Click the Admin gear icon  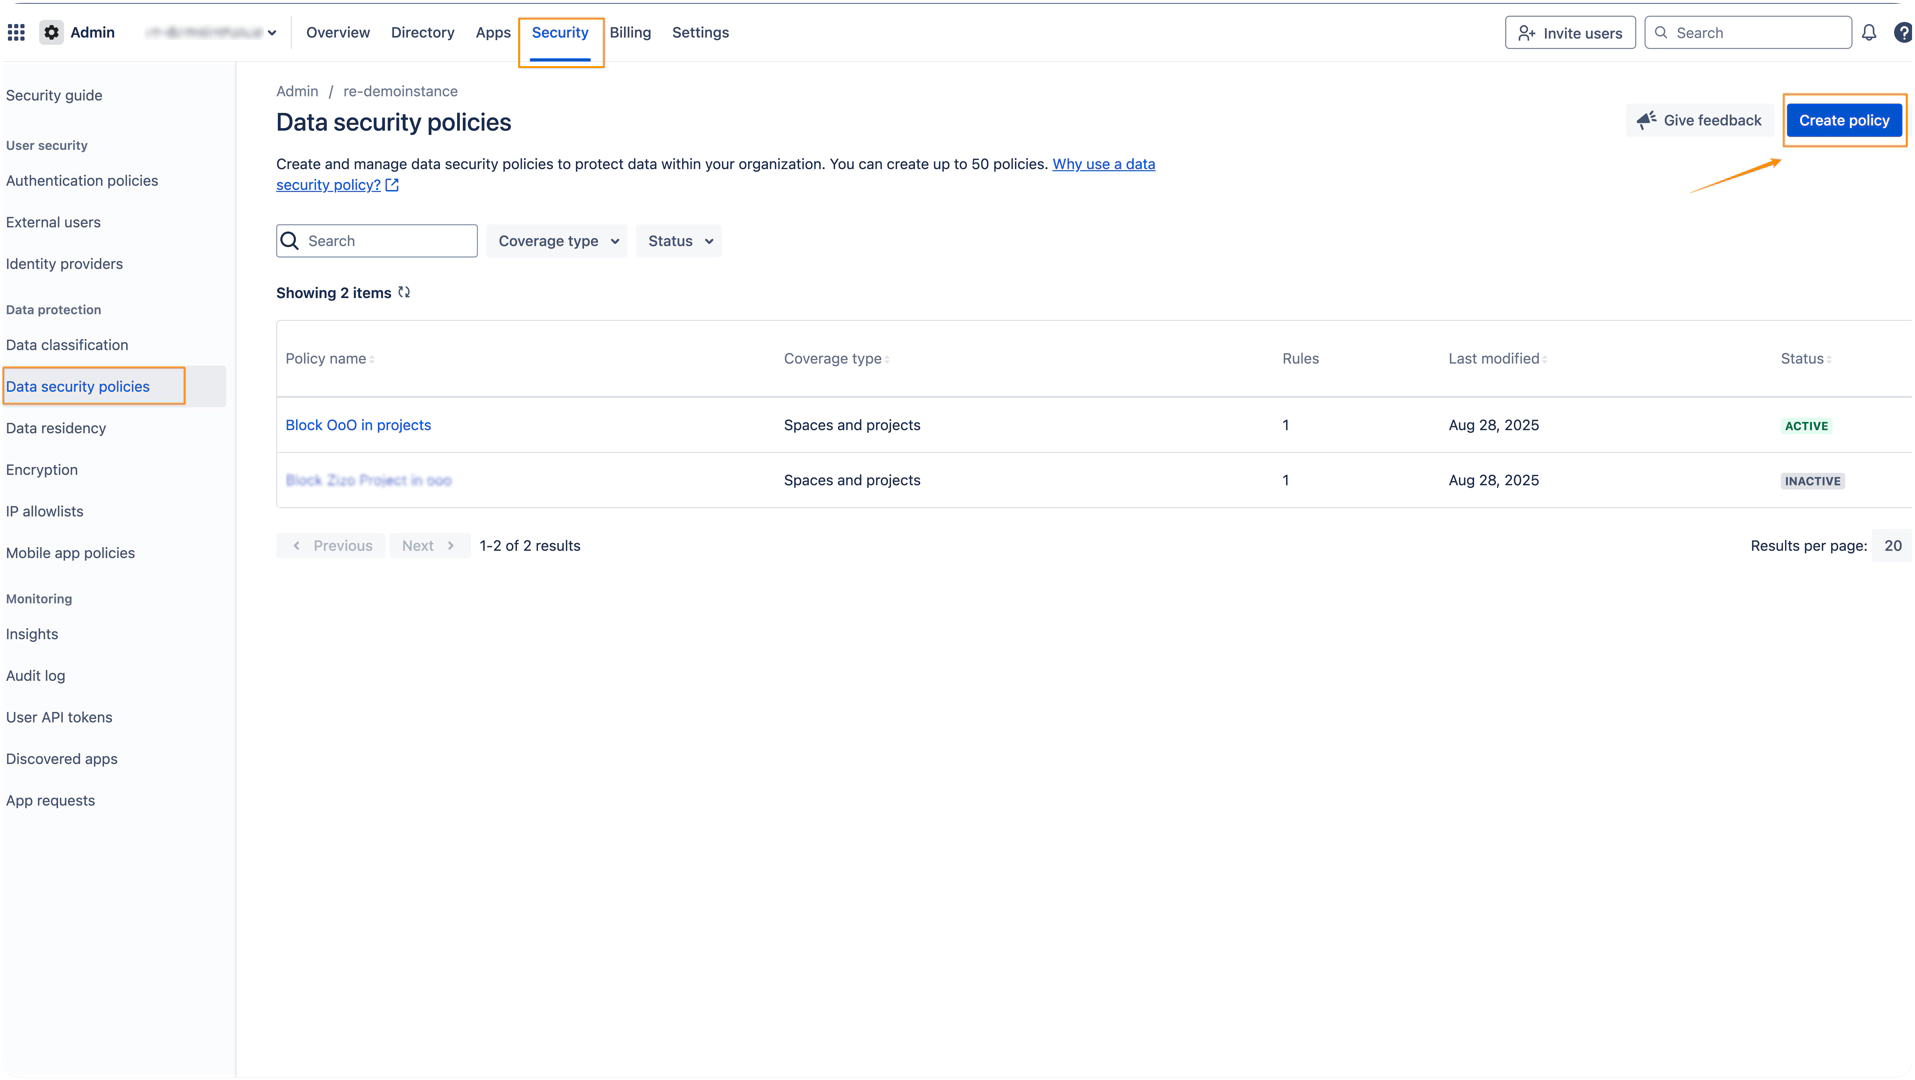(52, 33)
